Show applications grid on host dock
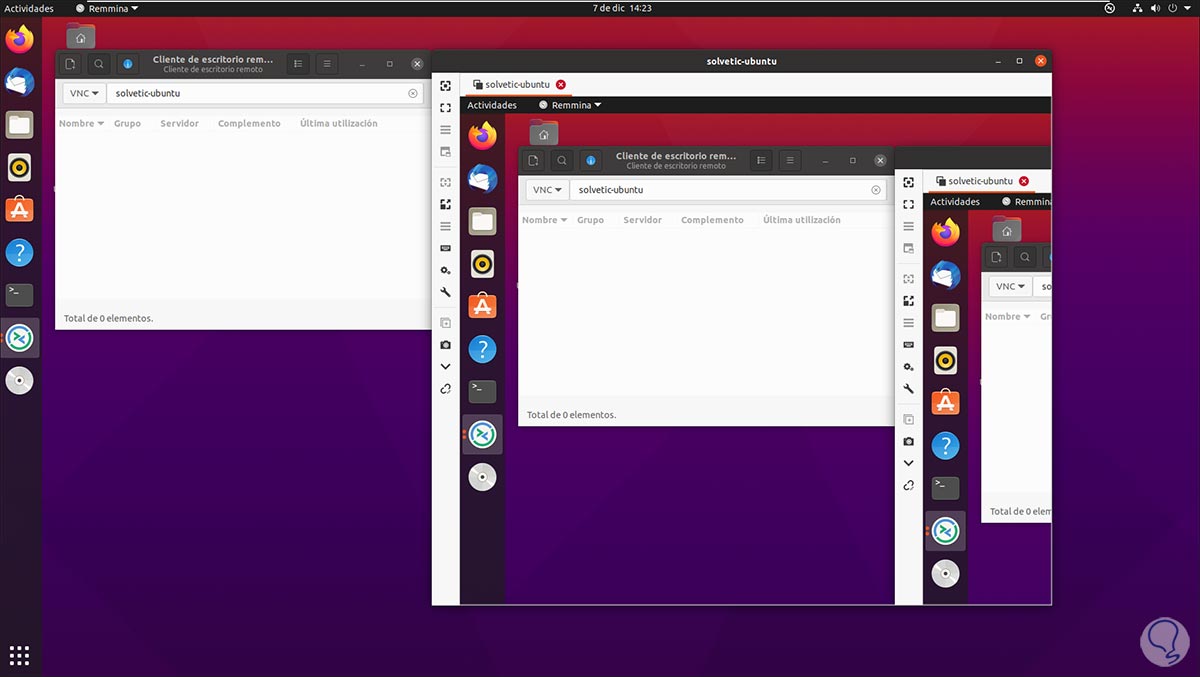1200x677 pixels. point(19,655)
